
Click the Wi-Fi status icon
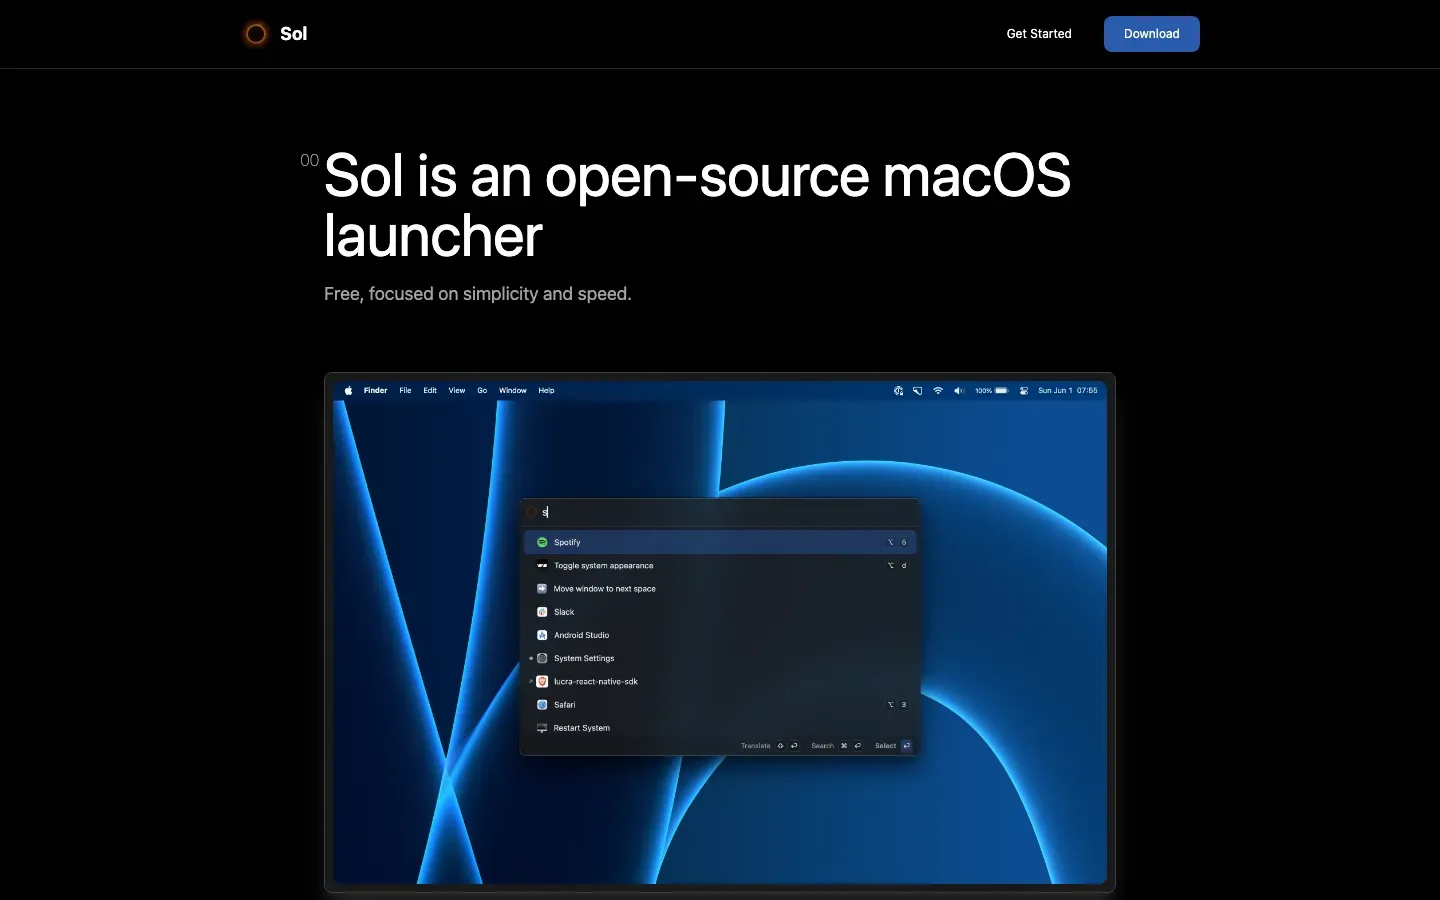point(938,391)
